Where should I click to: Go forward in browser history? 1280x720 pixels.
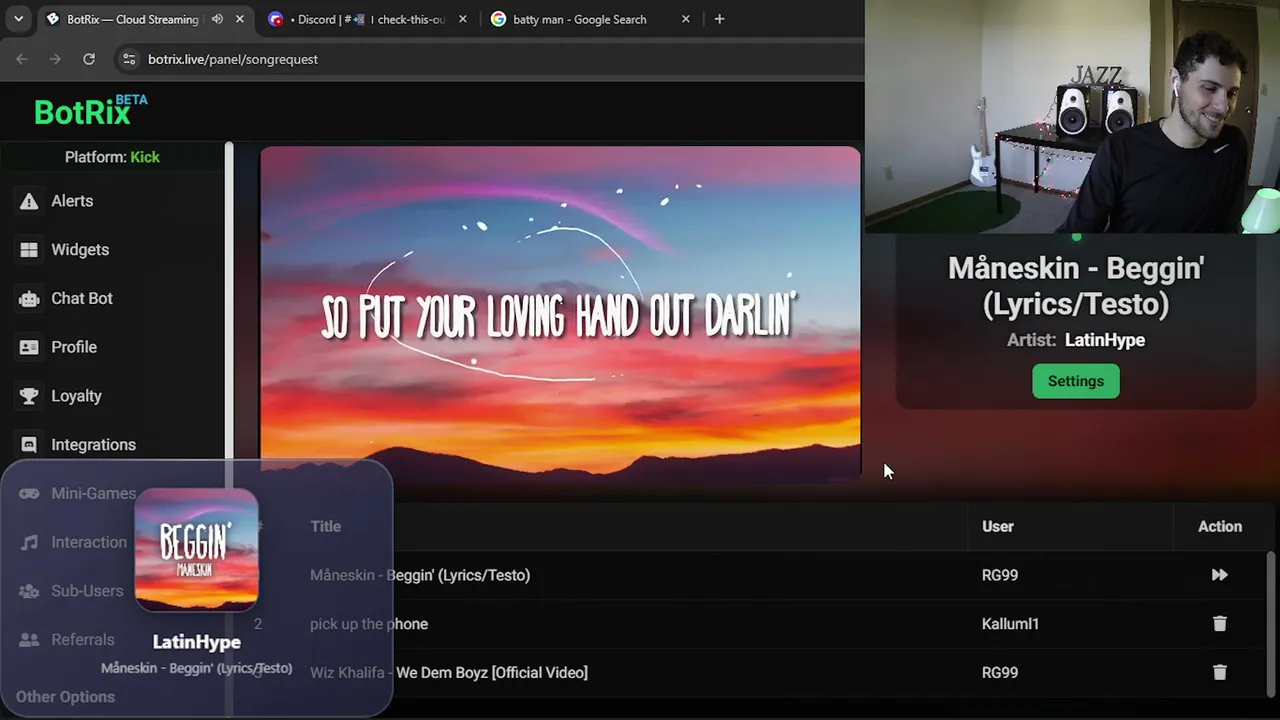[x=55, y=59]
